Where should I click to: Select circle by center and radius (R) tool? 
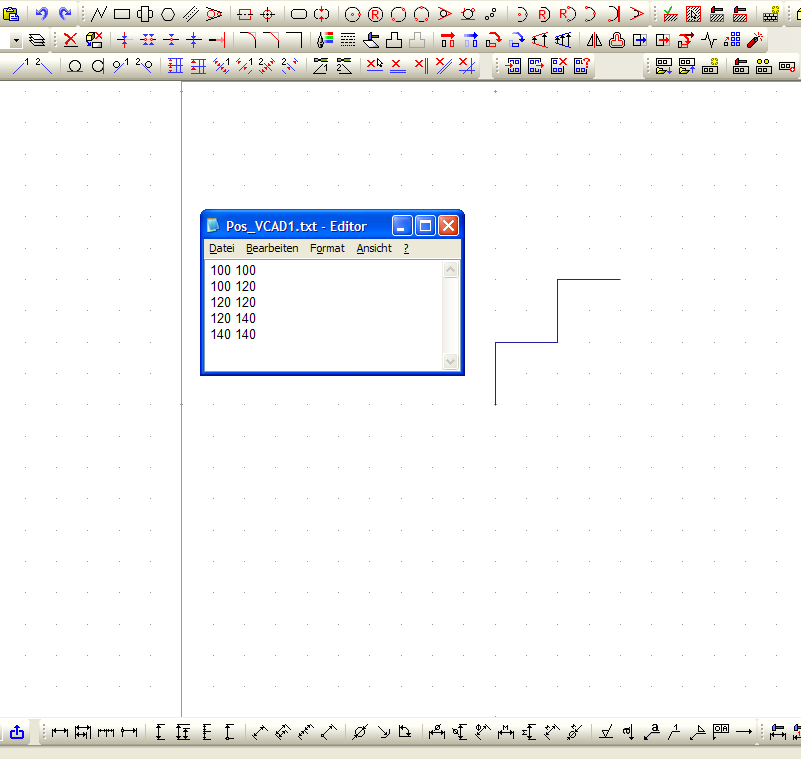click(375, 14)
